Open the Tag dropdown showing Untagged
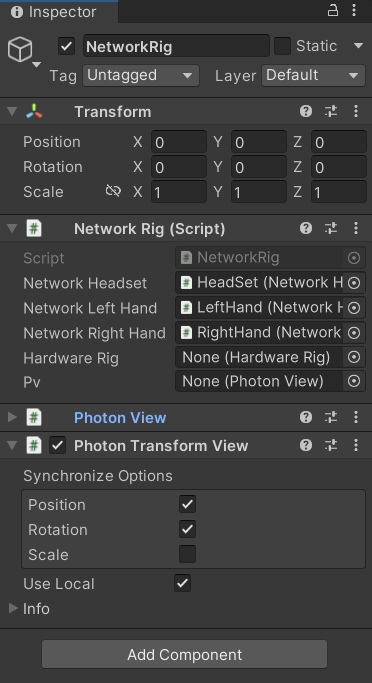Screen dimensions: 372x683 pos(141,75)
